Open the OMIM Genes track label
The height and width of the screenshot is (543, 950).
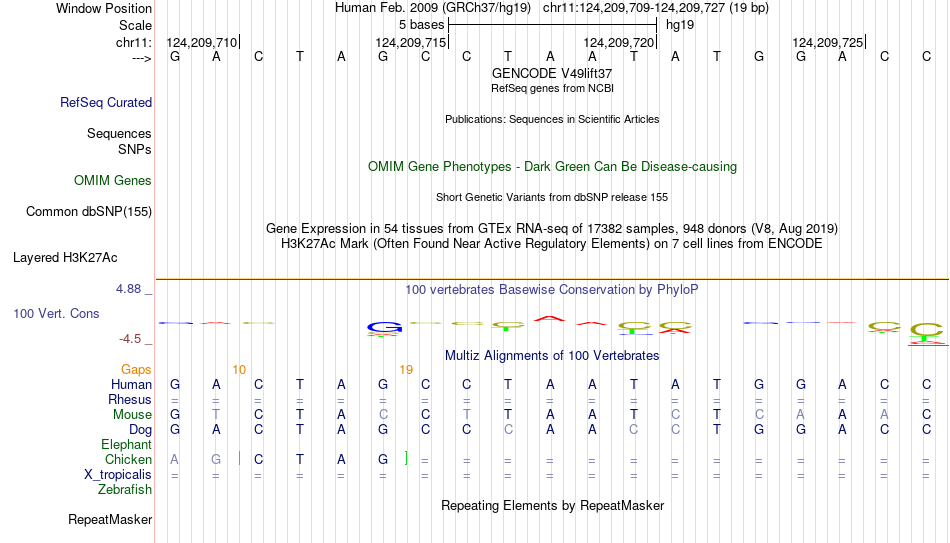(x=113, y=181)
